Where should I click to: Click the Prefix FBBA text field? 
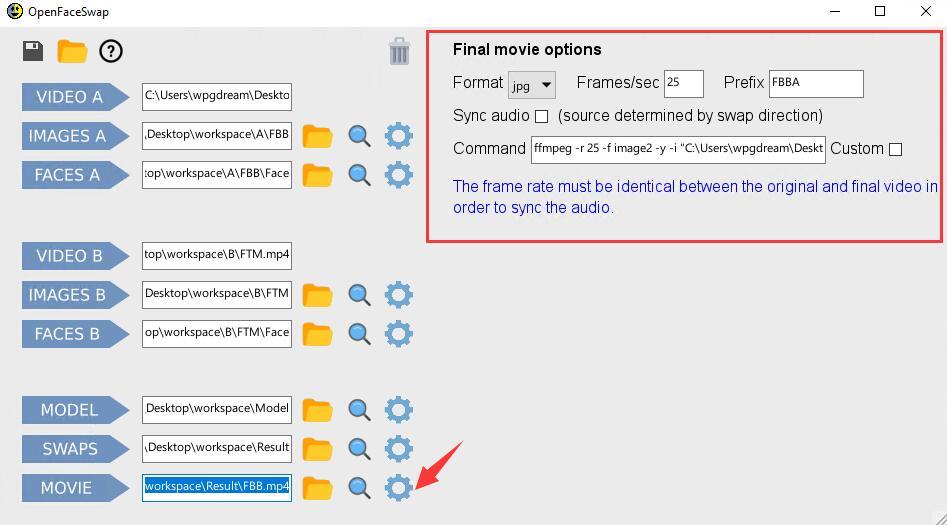coord(816,83)
